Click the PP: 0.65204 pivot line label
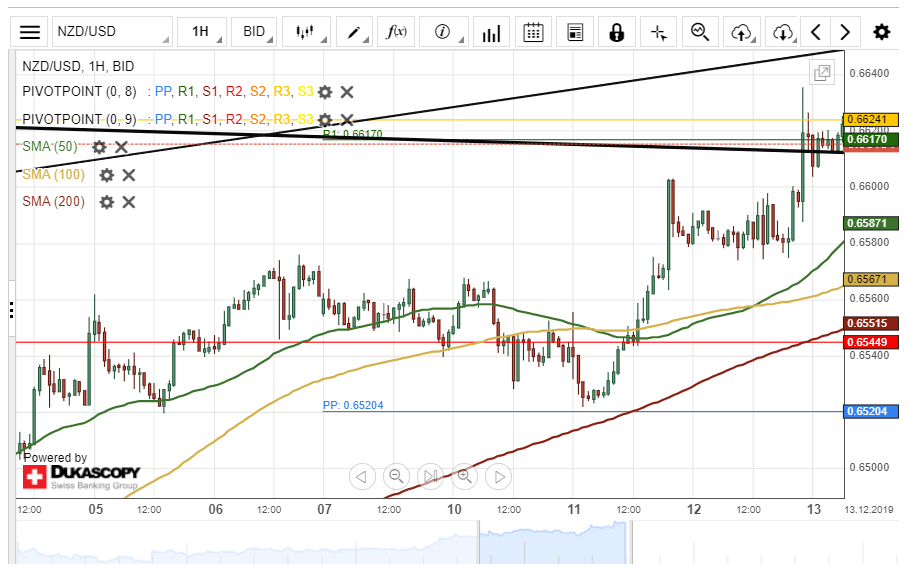This screenshot has height=570, width=910. point(353,405)
